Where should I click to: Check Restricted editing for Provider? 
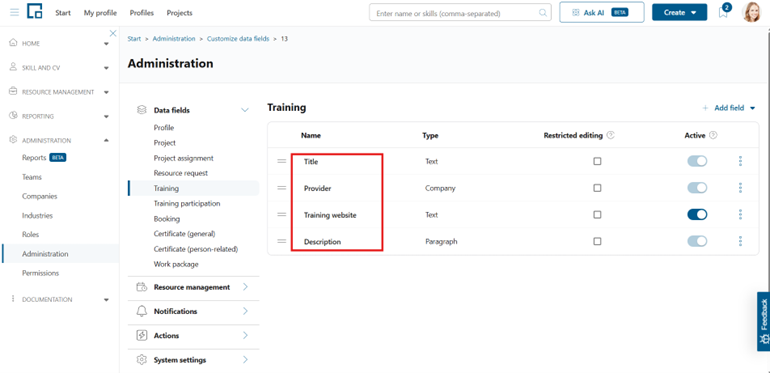point(597,188)
